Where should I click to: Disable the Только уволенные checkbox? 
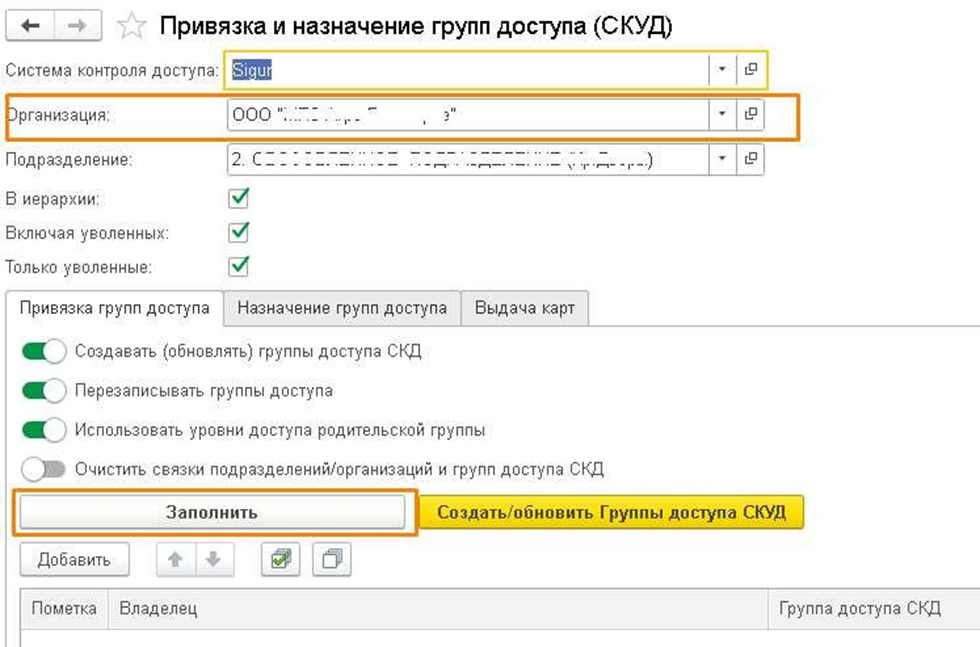[238, 267]
